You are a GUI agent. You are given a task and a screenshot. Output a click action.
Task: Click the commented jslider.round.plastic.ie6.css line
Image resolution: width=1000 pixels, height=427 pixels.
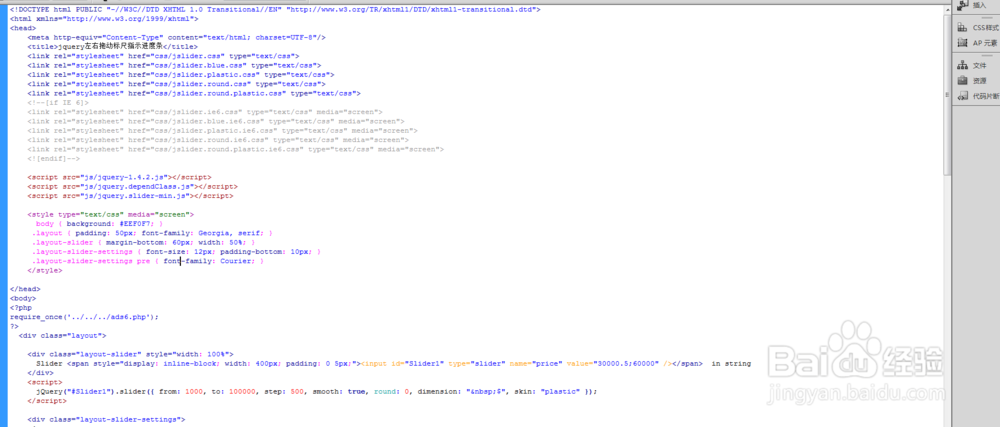(x=235, y=148)
